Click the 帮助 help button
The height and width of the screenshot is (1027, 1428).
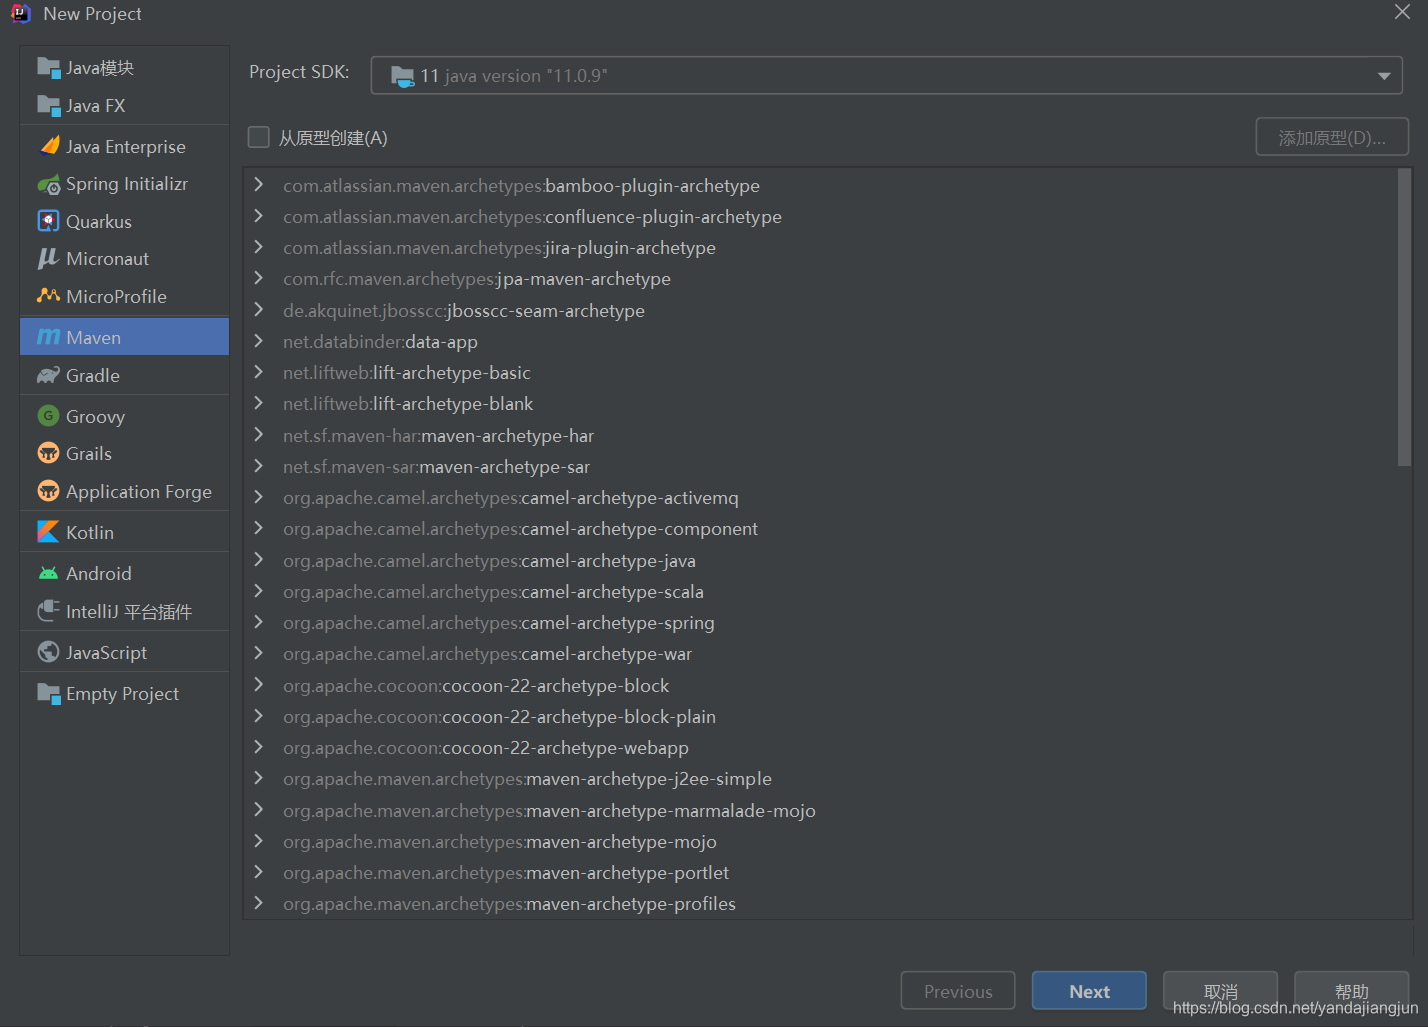[1351, 991]
